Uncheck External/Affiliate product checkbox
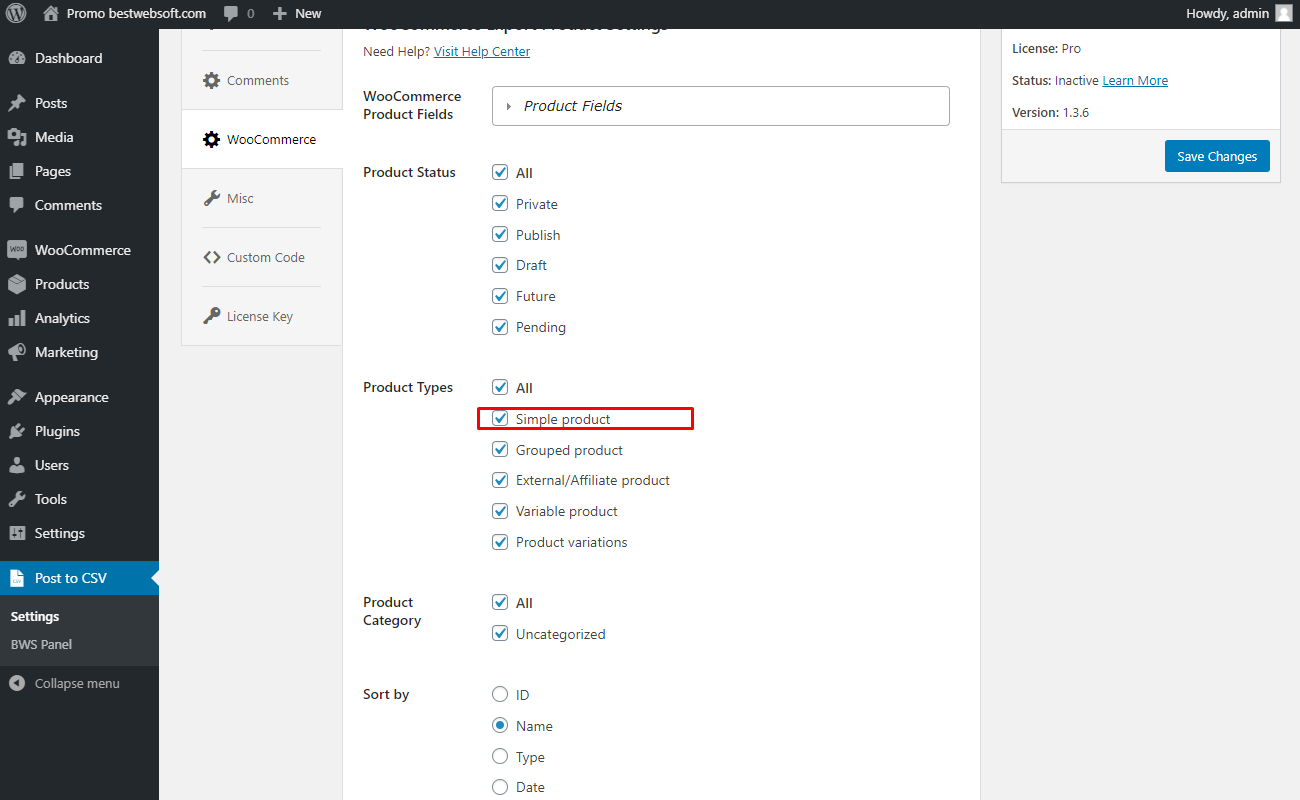1300x800 pixels. coord(500,479)
